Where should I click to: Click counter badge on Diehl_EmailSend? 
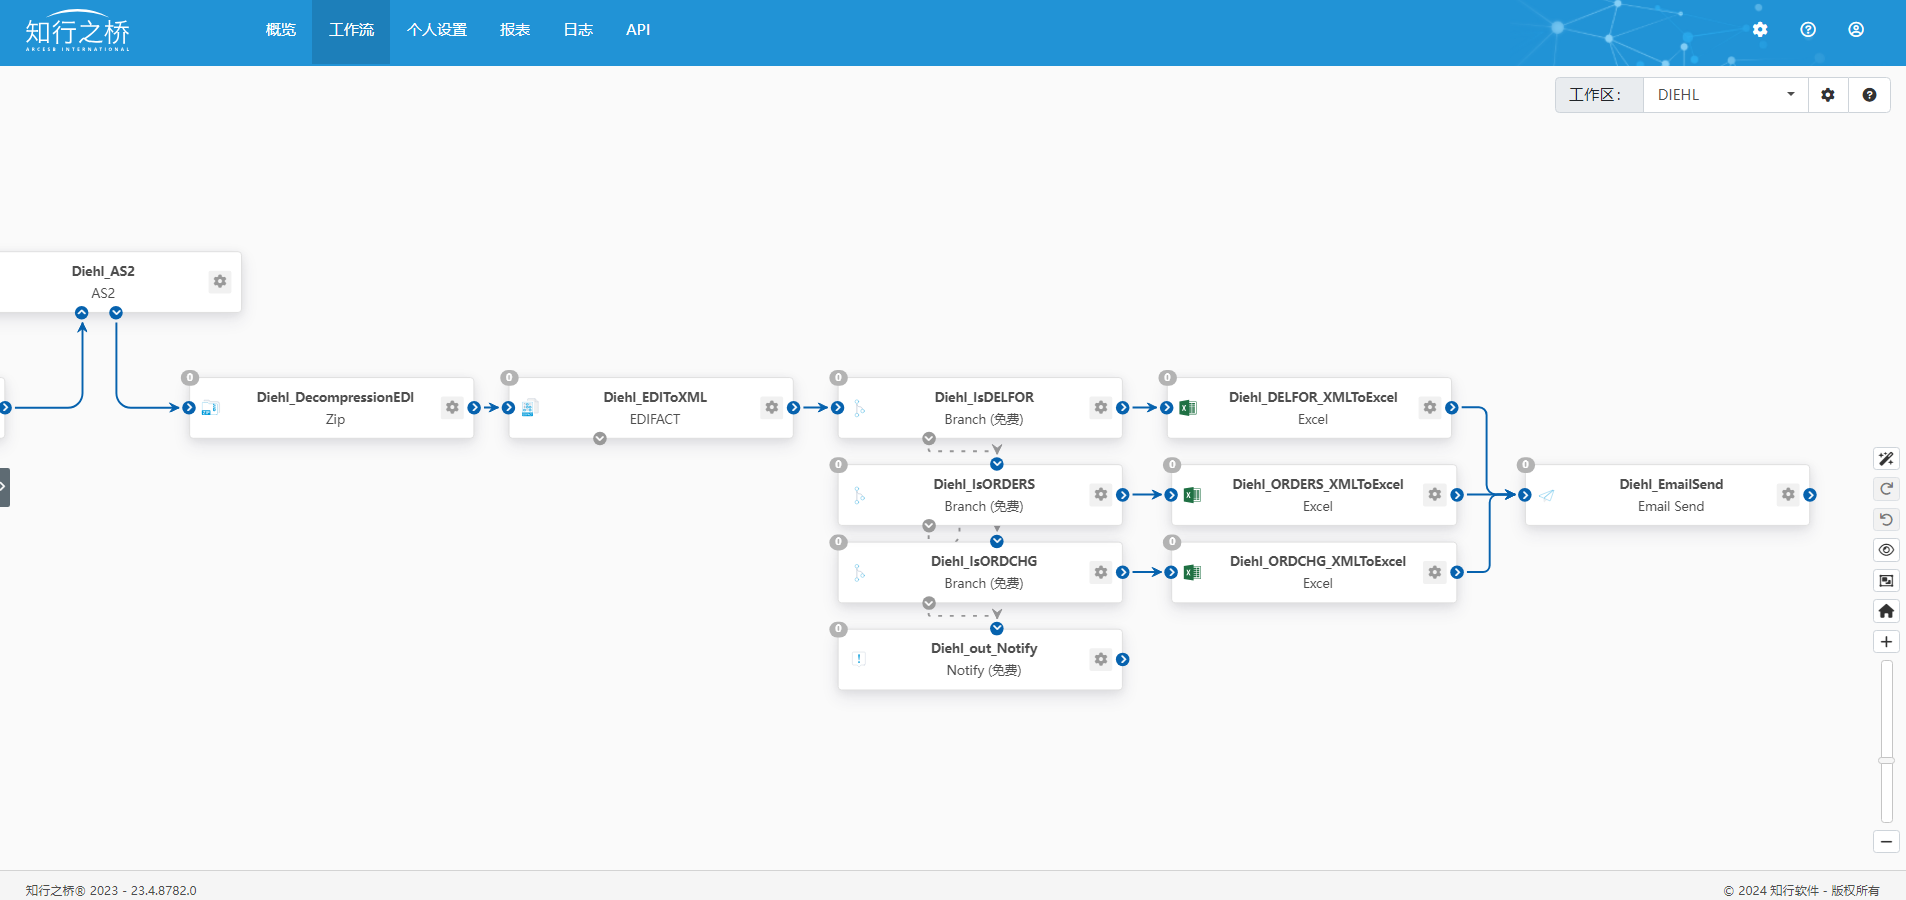click(x=1525, y=465)
